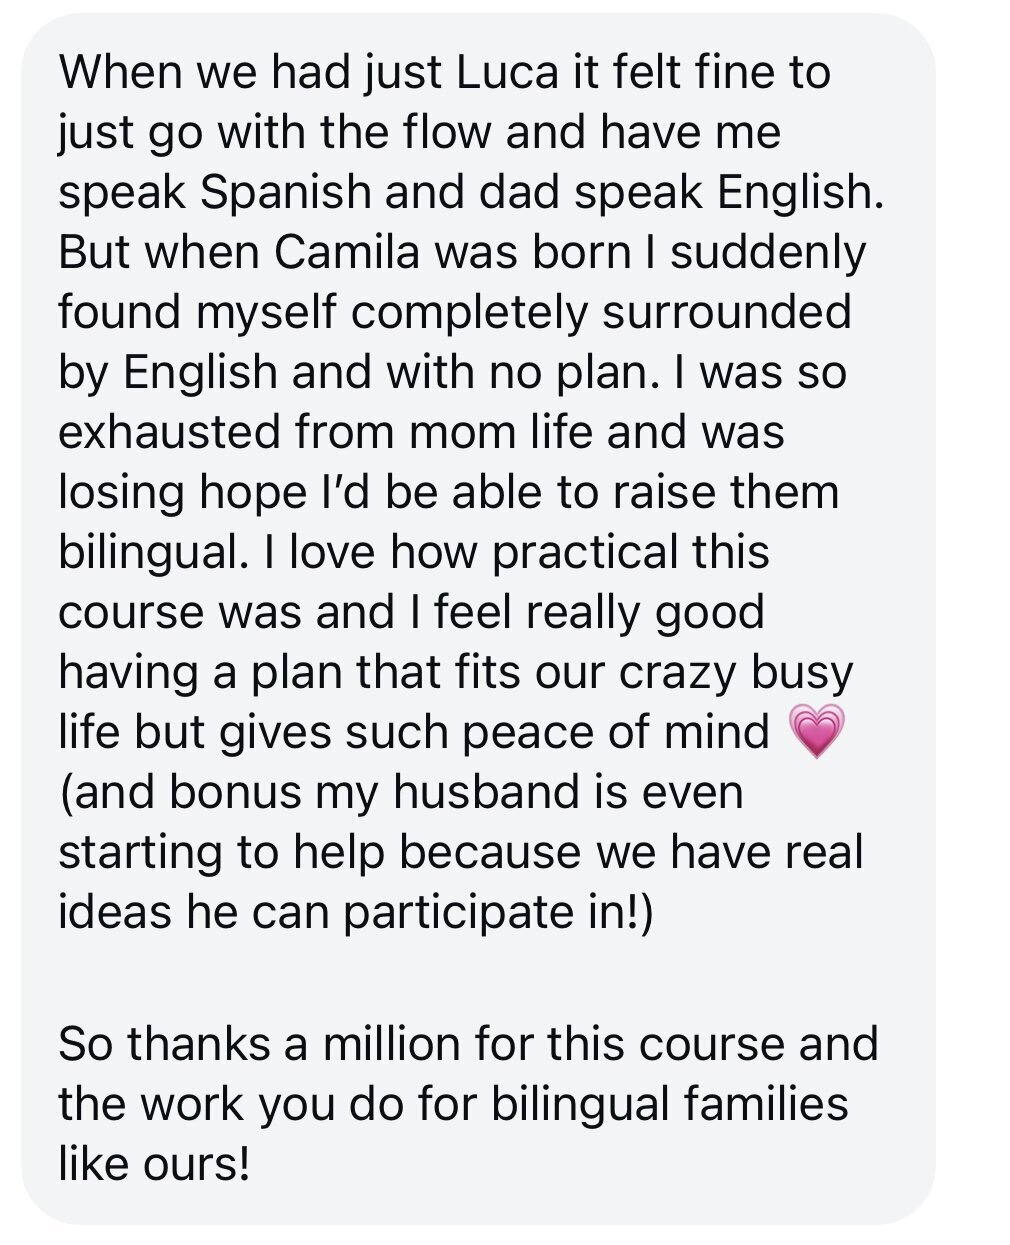Click the words "like ours!" at the end

point(153,1164)
